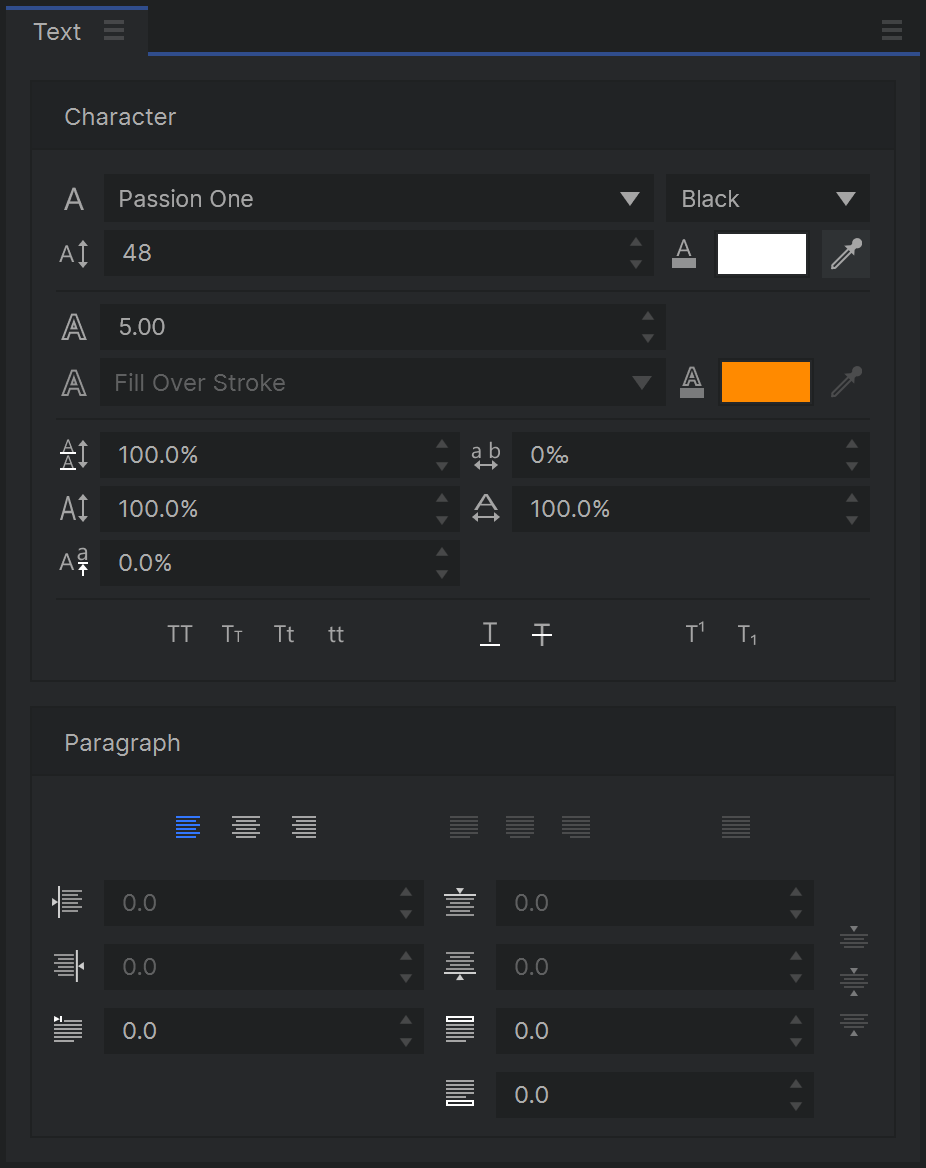This screenshot has width=926, height=1168.
Task: Click the white text fill color swatch
Action: click(762, 254)
